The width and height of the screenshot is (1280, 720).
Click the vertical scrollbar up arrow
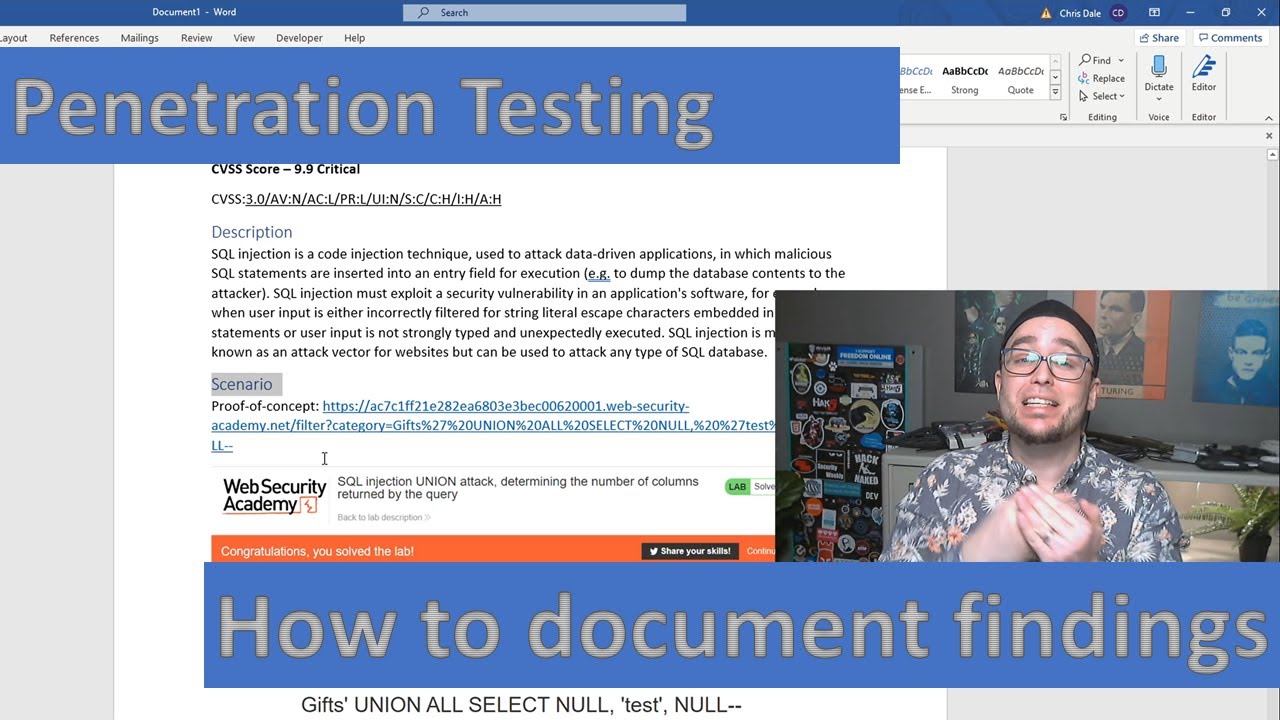1273,155
